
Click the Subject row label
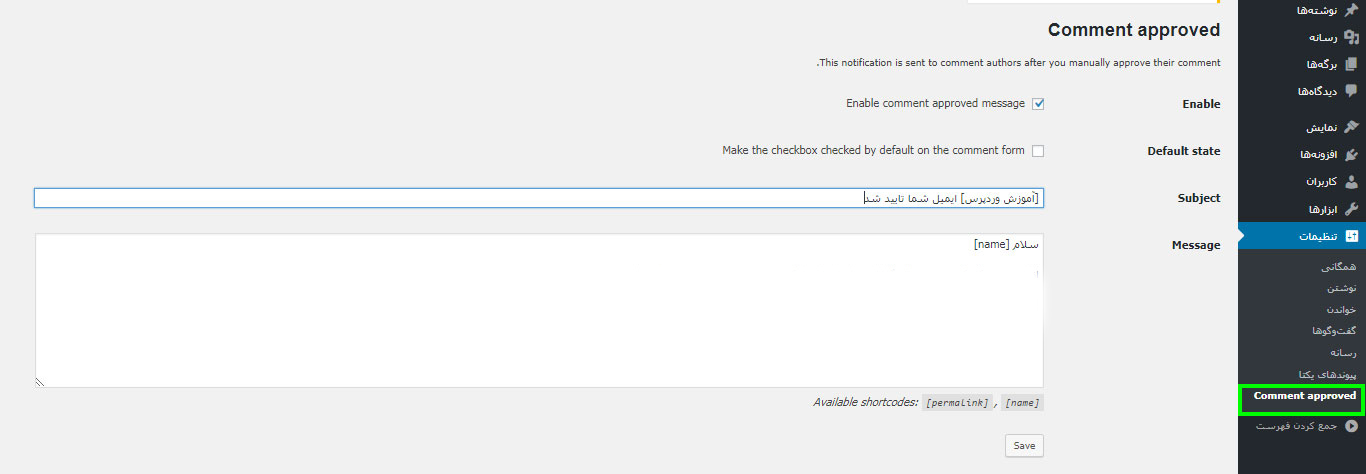point(1199,198)
